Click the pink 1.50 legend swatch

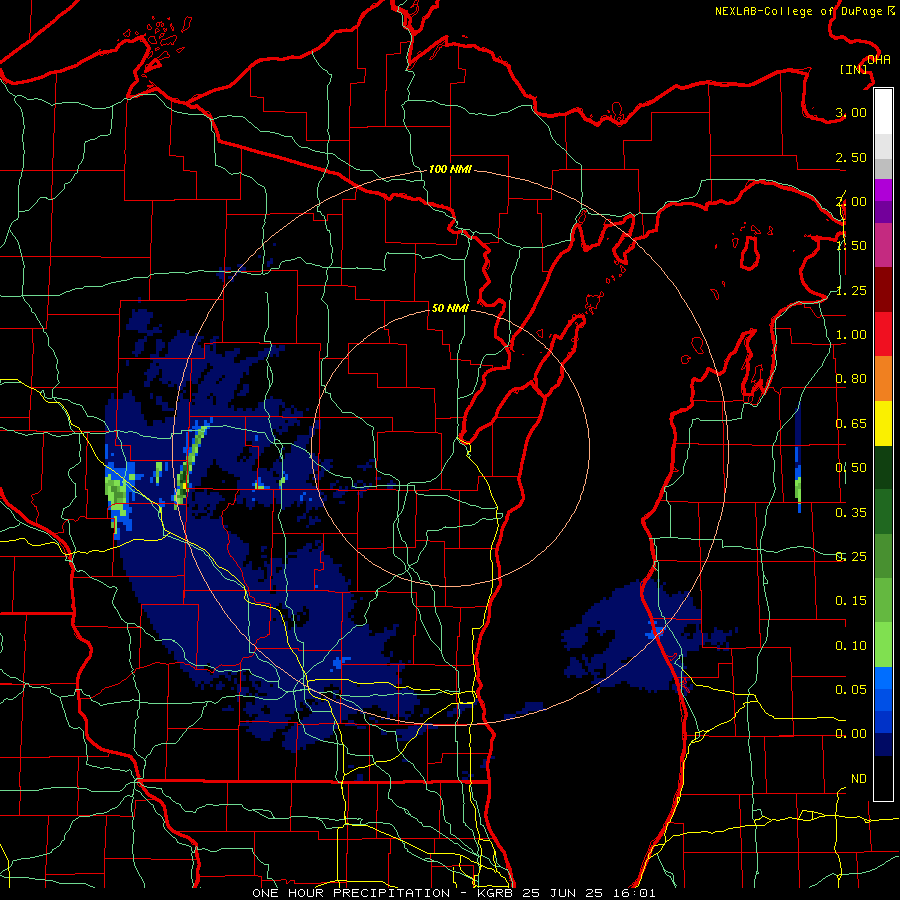pyautogui.click(x=883, y=245)
